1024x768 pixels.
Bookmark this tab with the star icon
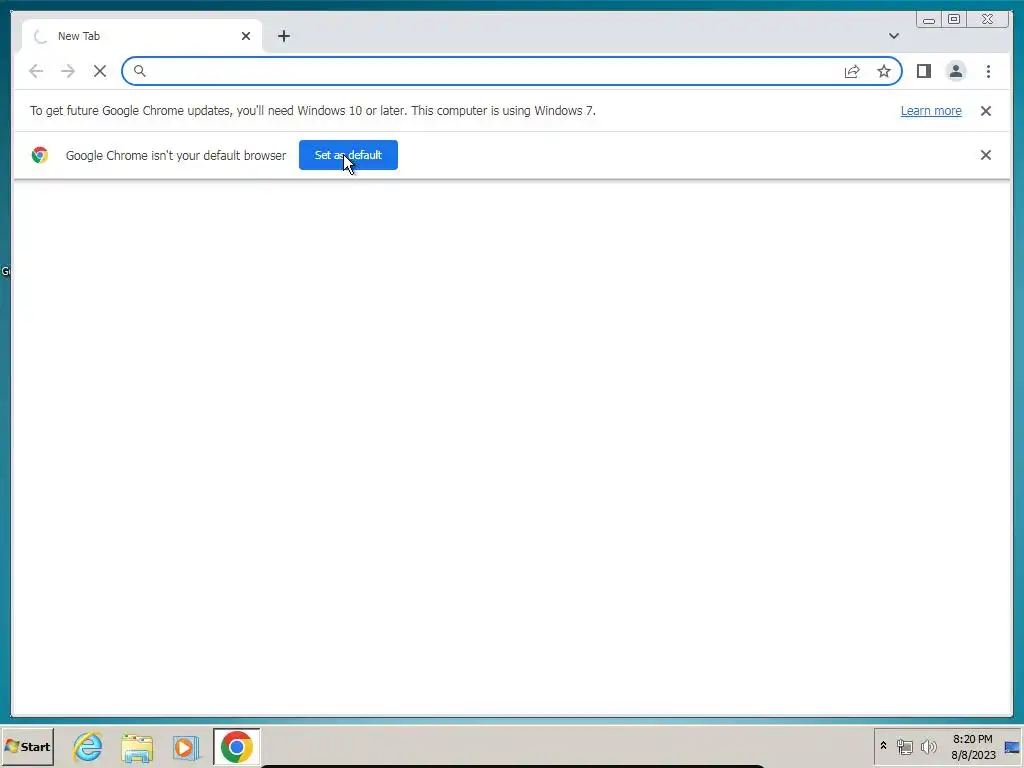click(884, 71)
